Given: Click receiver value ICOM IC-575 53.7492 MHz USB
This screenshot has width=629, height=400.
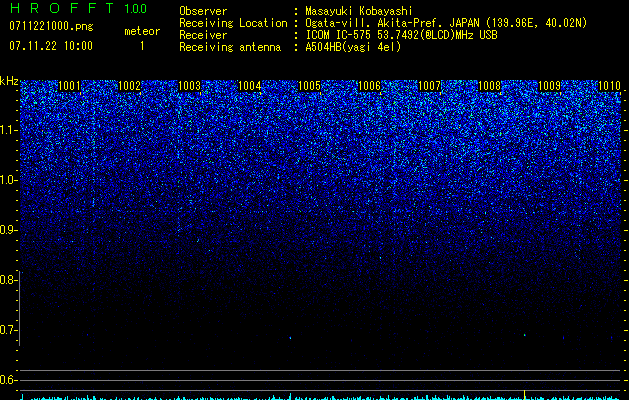Looking at the screenshot, I should (x=401, y=35).
